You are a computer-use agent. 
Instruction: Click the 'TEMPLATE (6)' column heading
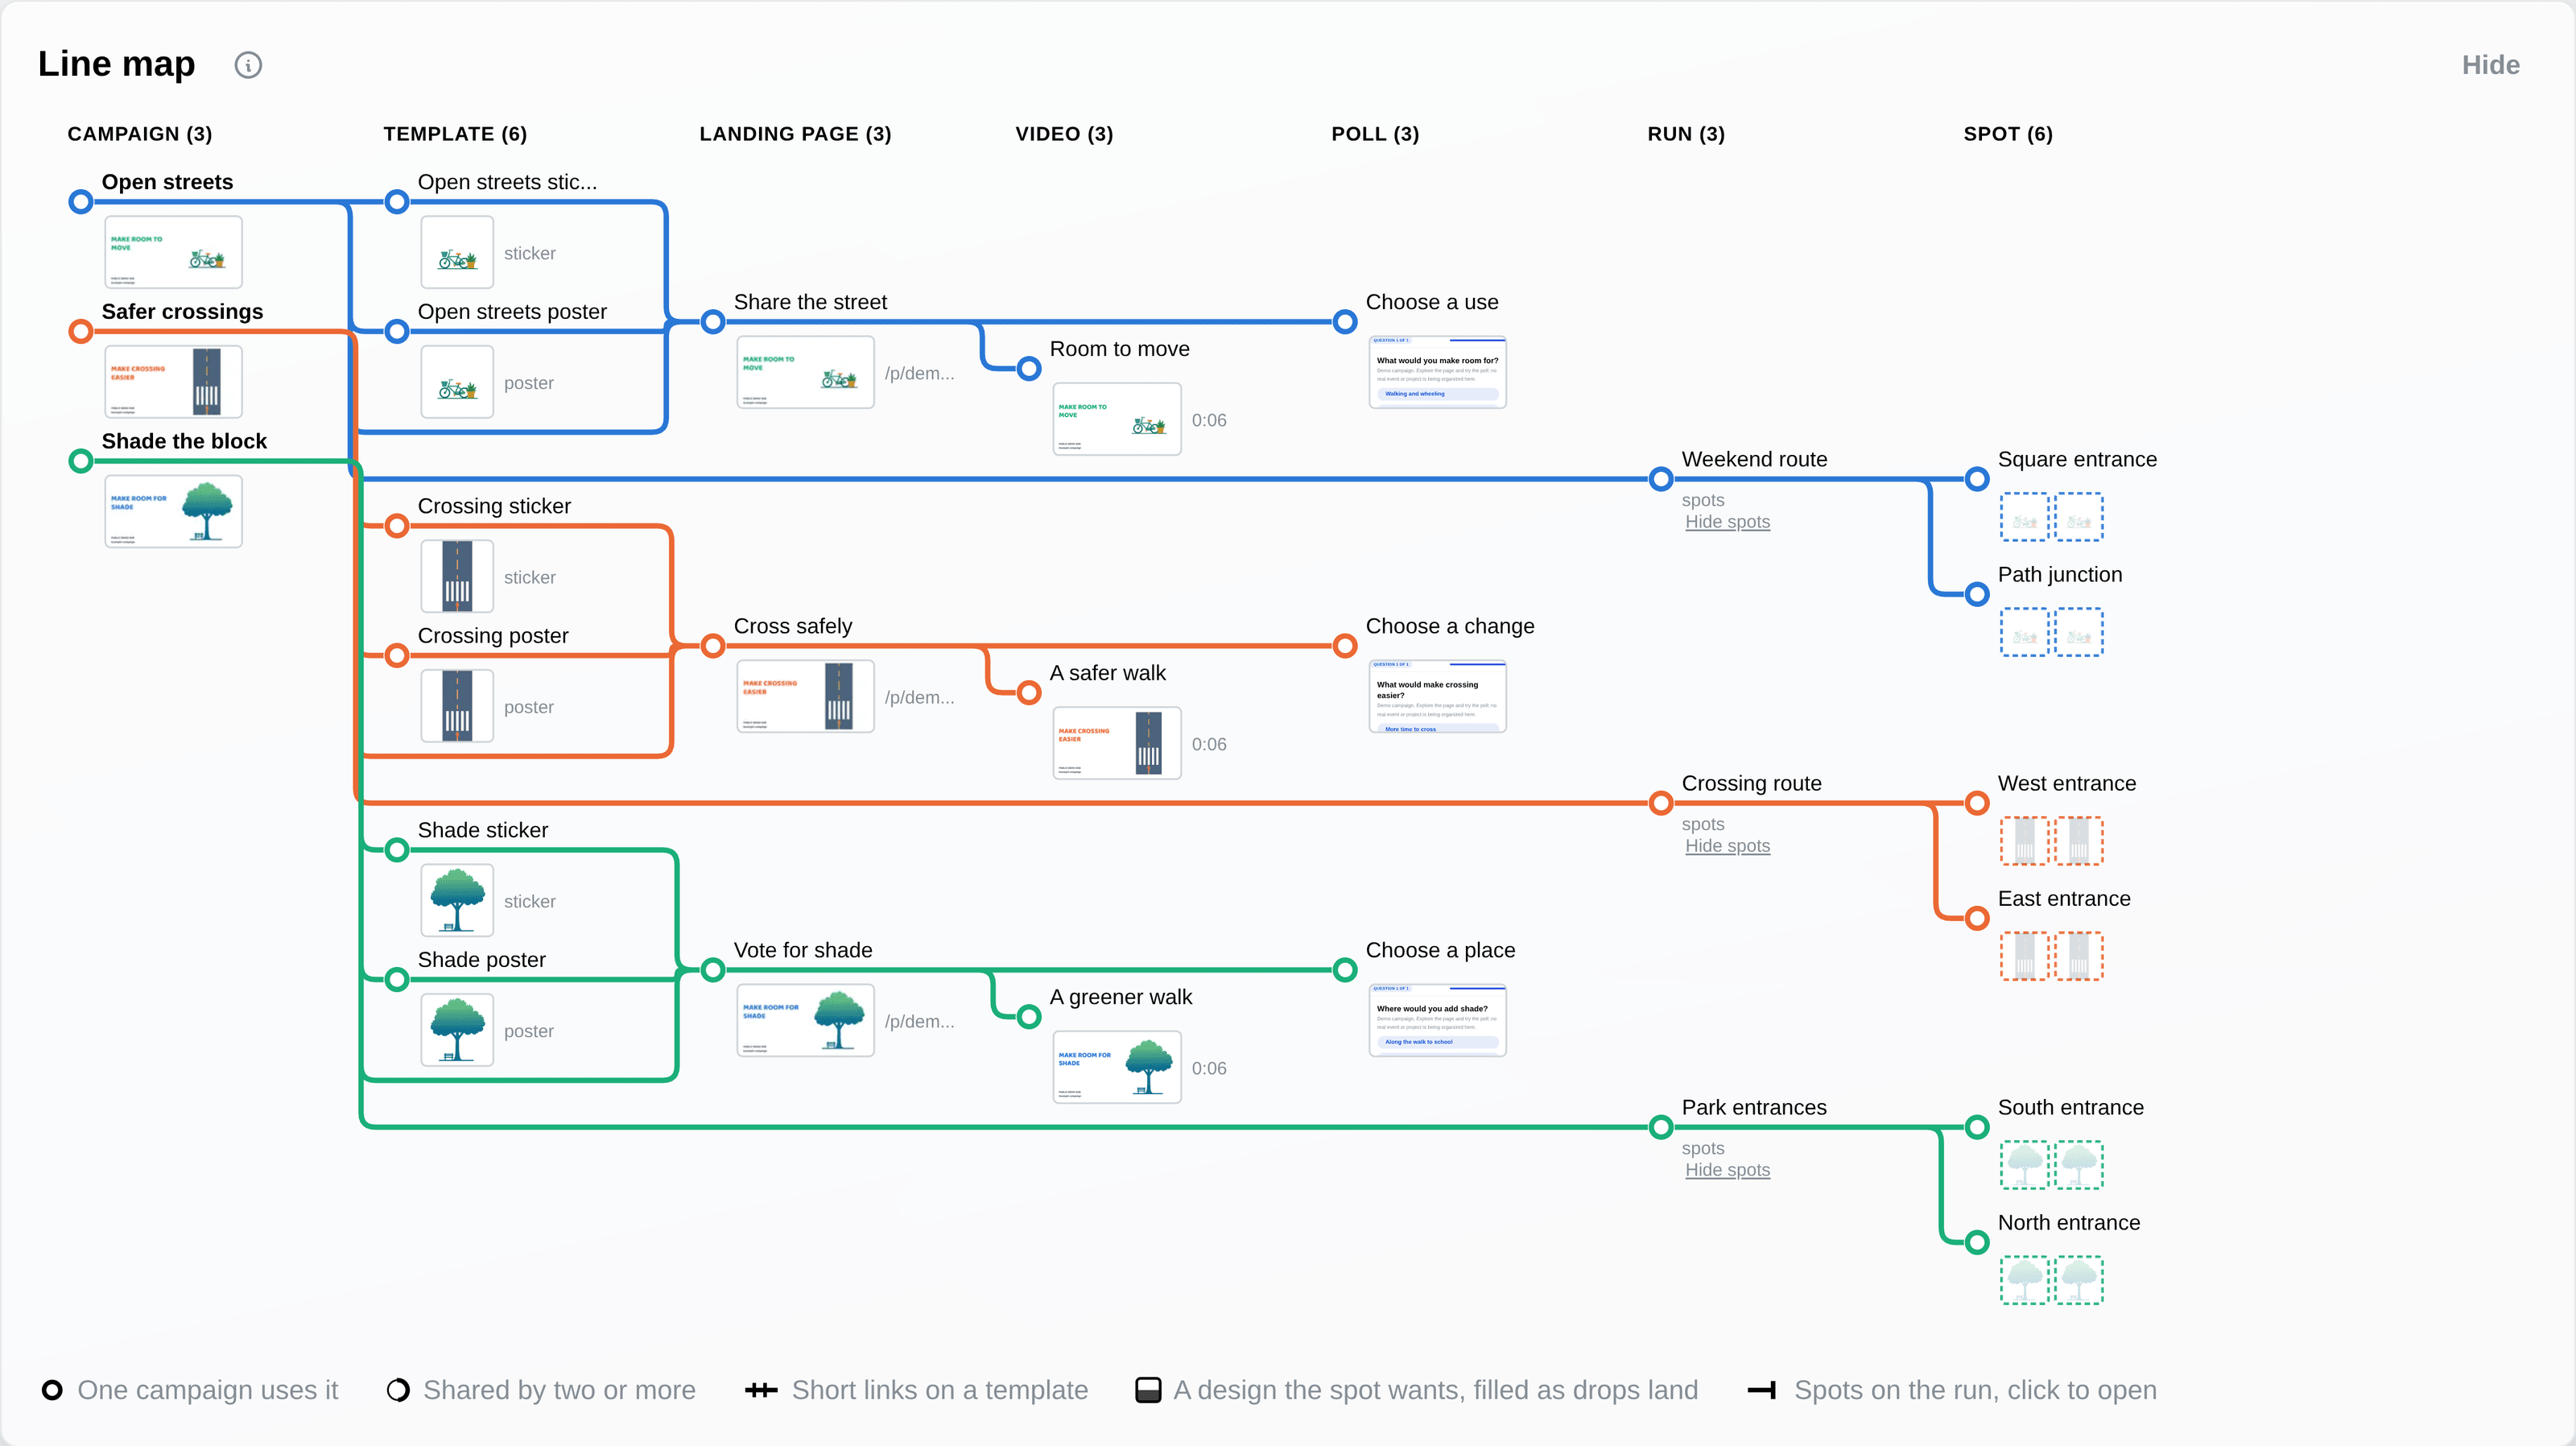(x=455, y=134)
